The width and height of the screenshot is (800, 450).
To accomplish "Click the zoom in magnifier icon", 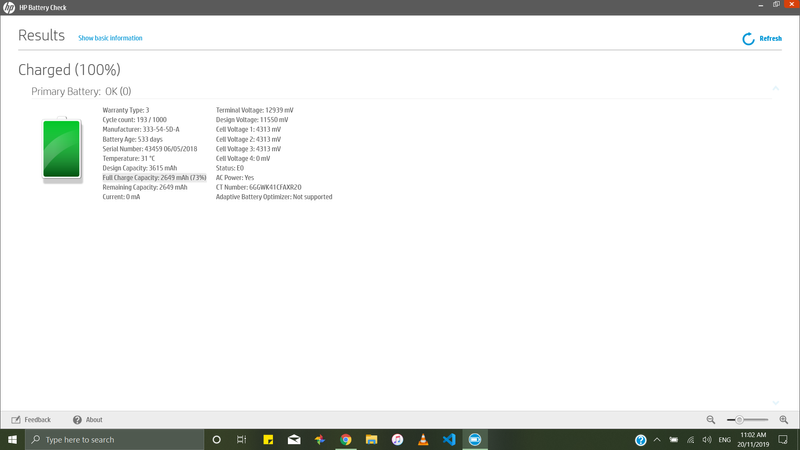I will (784, 420).
